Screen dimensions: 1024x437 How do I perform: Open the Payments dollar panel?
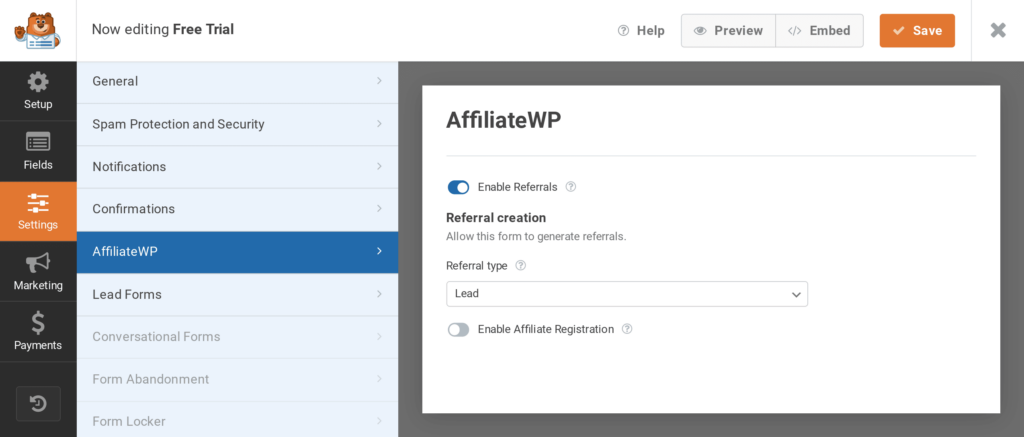point(38,332)
